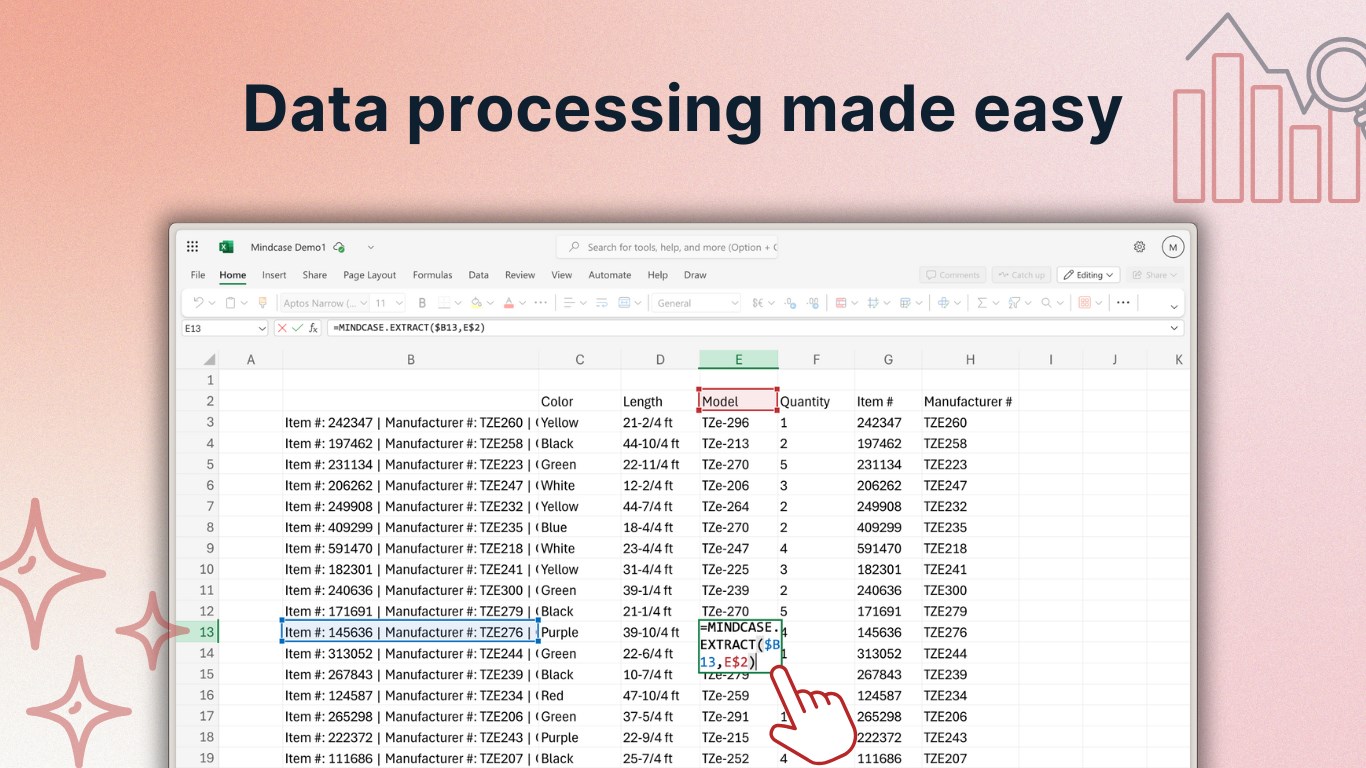Open the Review tab
This screenshot has height=768, width=1366.
[520, 275]
